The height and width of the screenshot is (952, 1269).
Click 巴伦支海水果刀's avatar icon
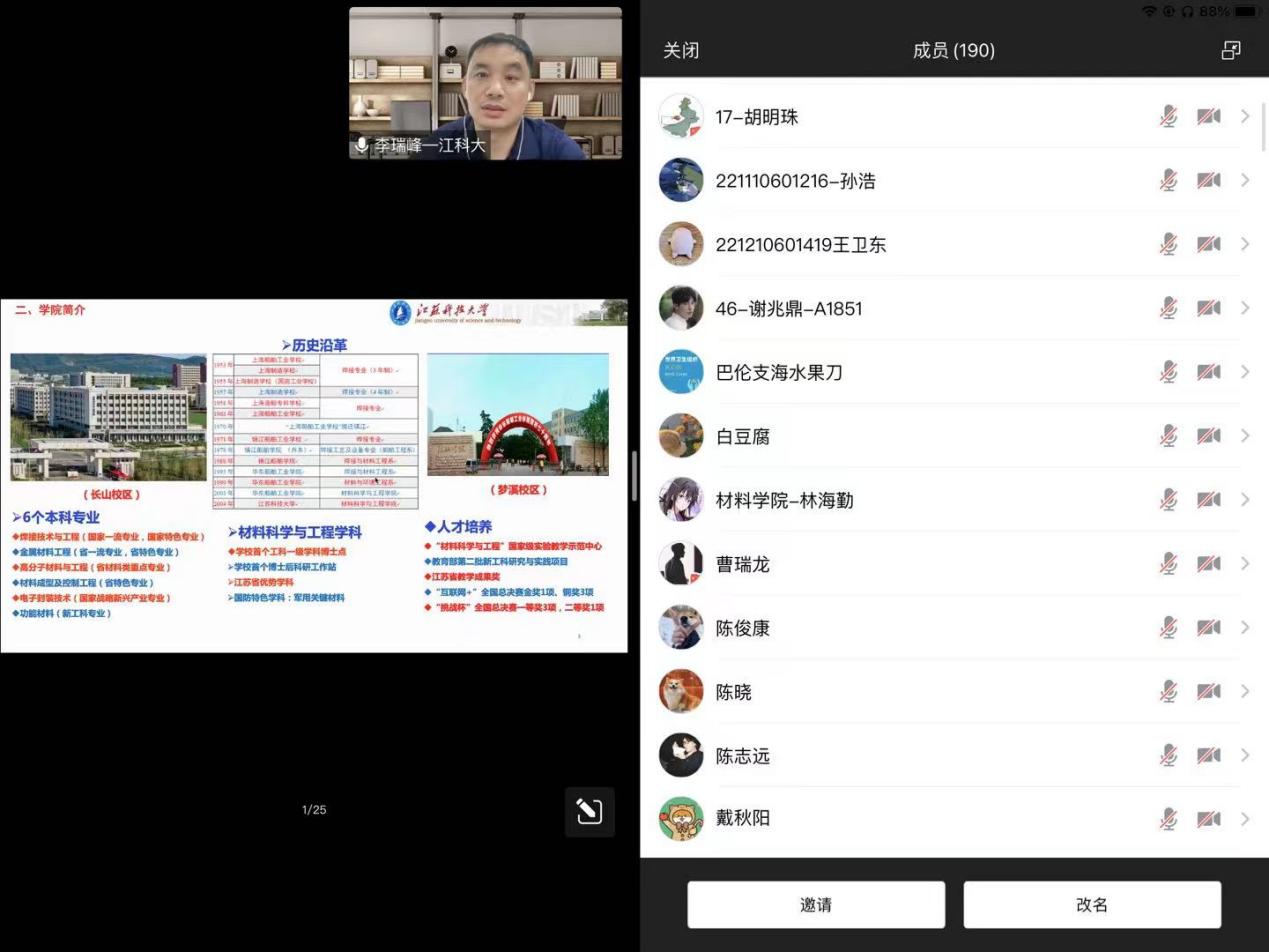tap(681, 372)
